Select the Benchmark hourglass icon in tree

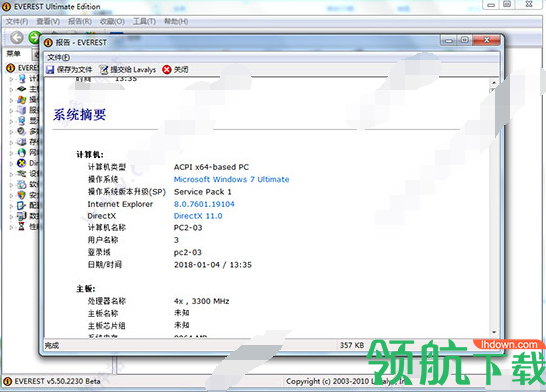22,227
